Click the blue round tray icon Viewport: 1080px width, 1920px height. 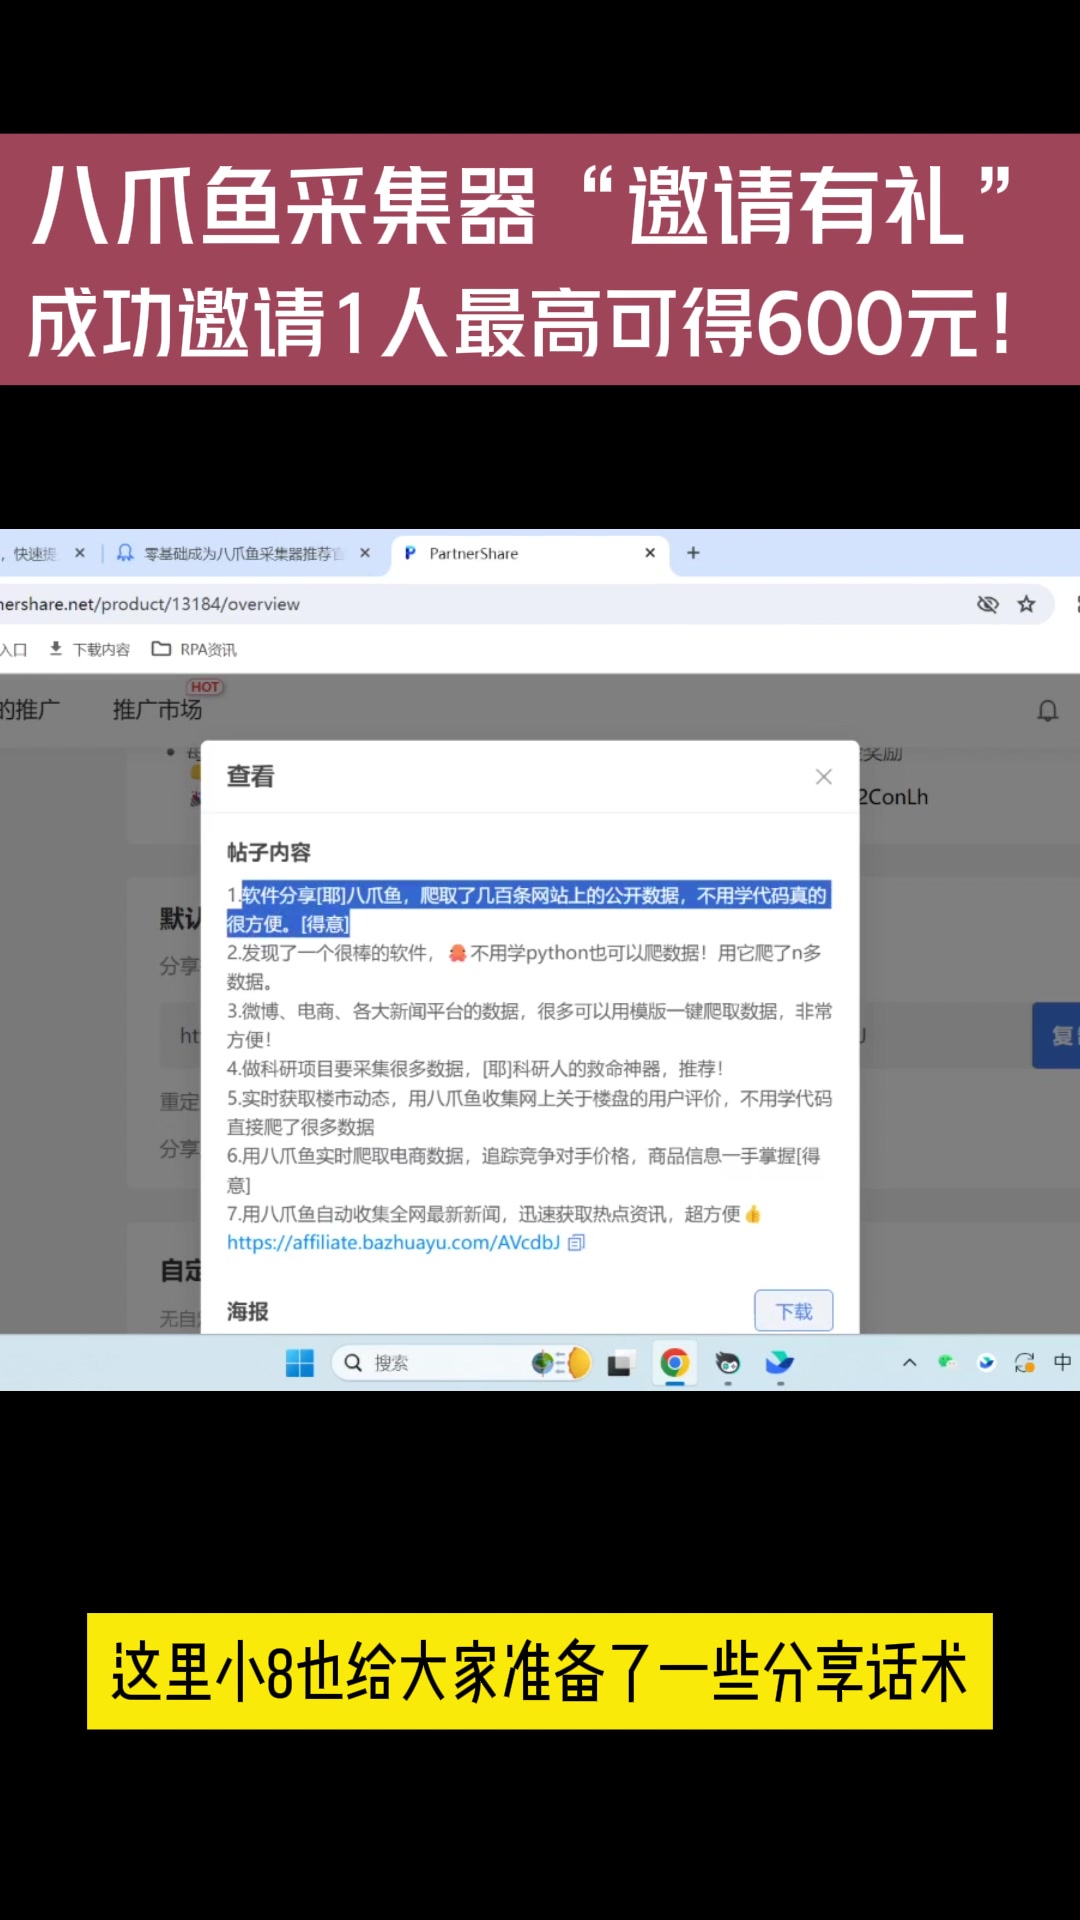coord(986,1362)
